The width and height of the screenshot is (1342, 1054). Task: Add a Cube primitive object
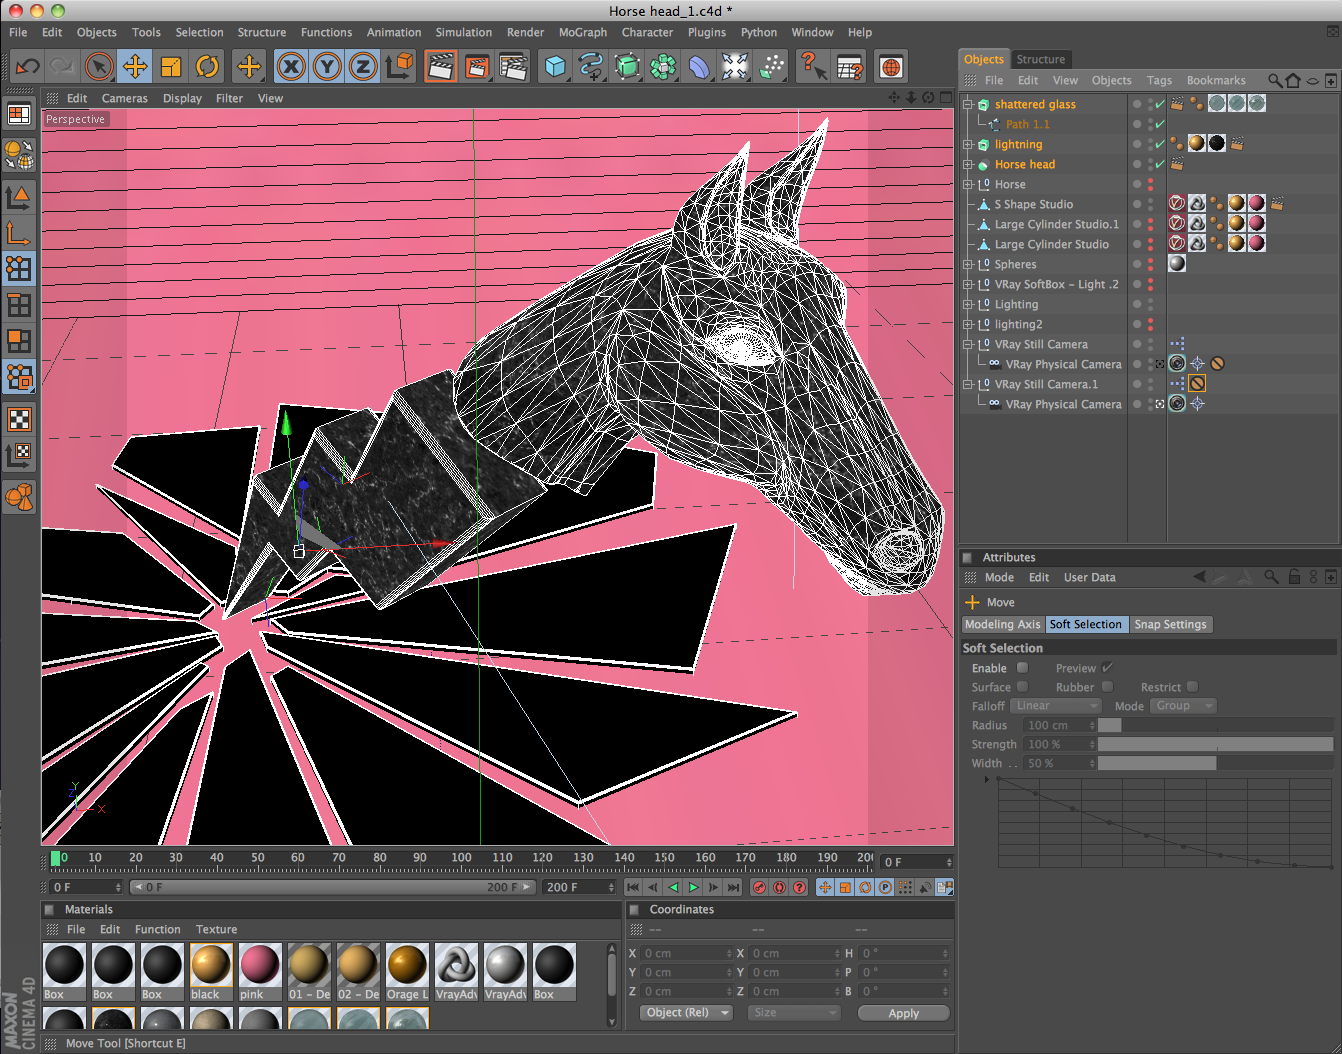click(555, 67)
